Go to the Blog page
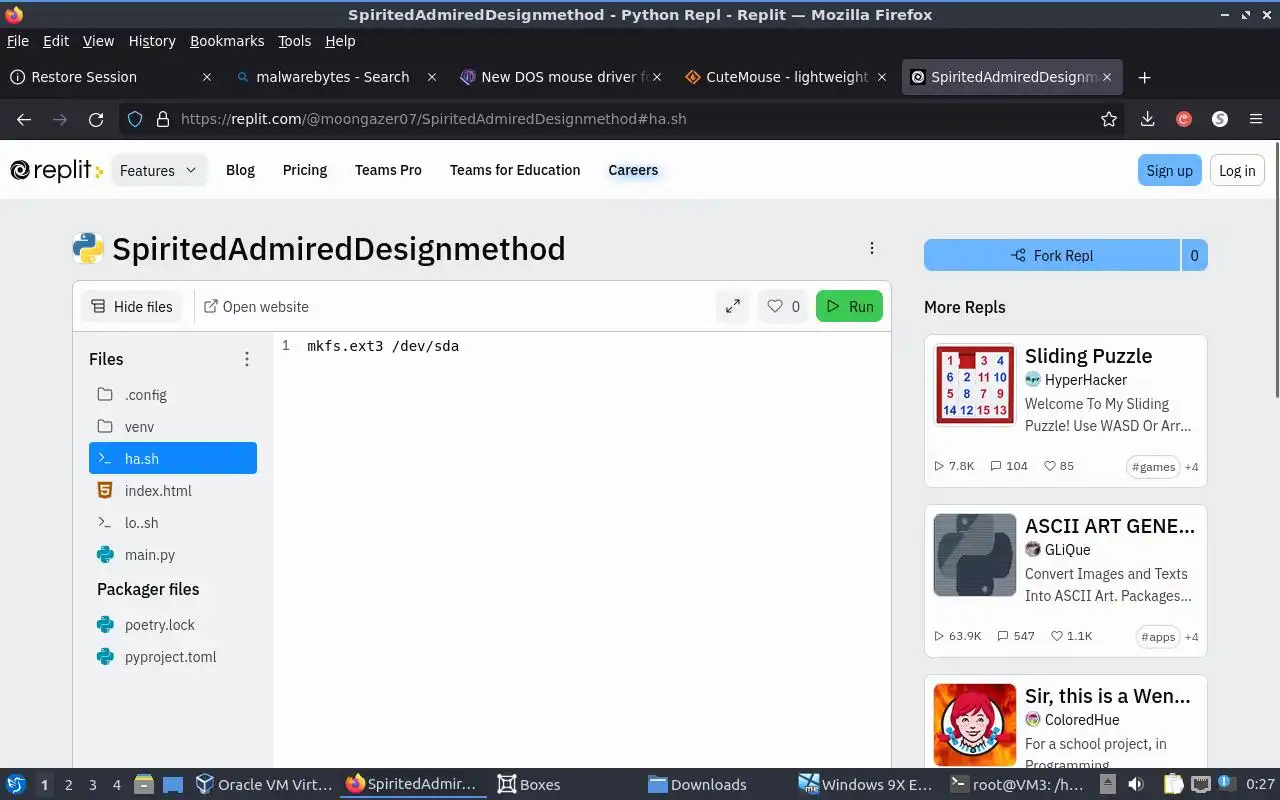Viewport: 1280px width, 800px height. (x=240, y=170)
